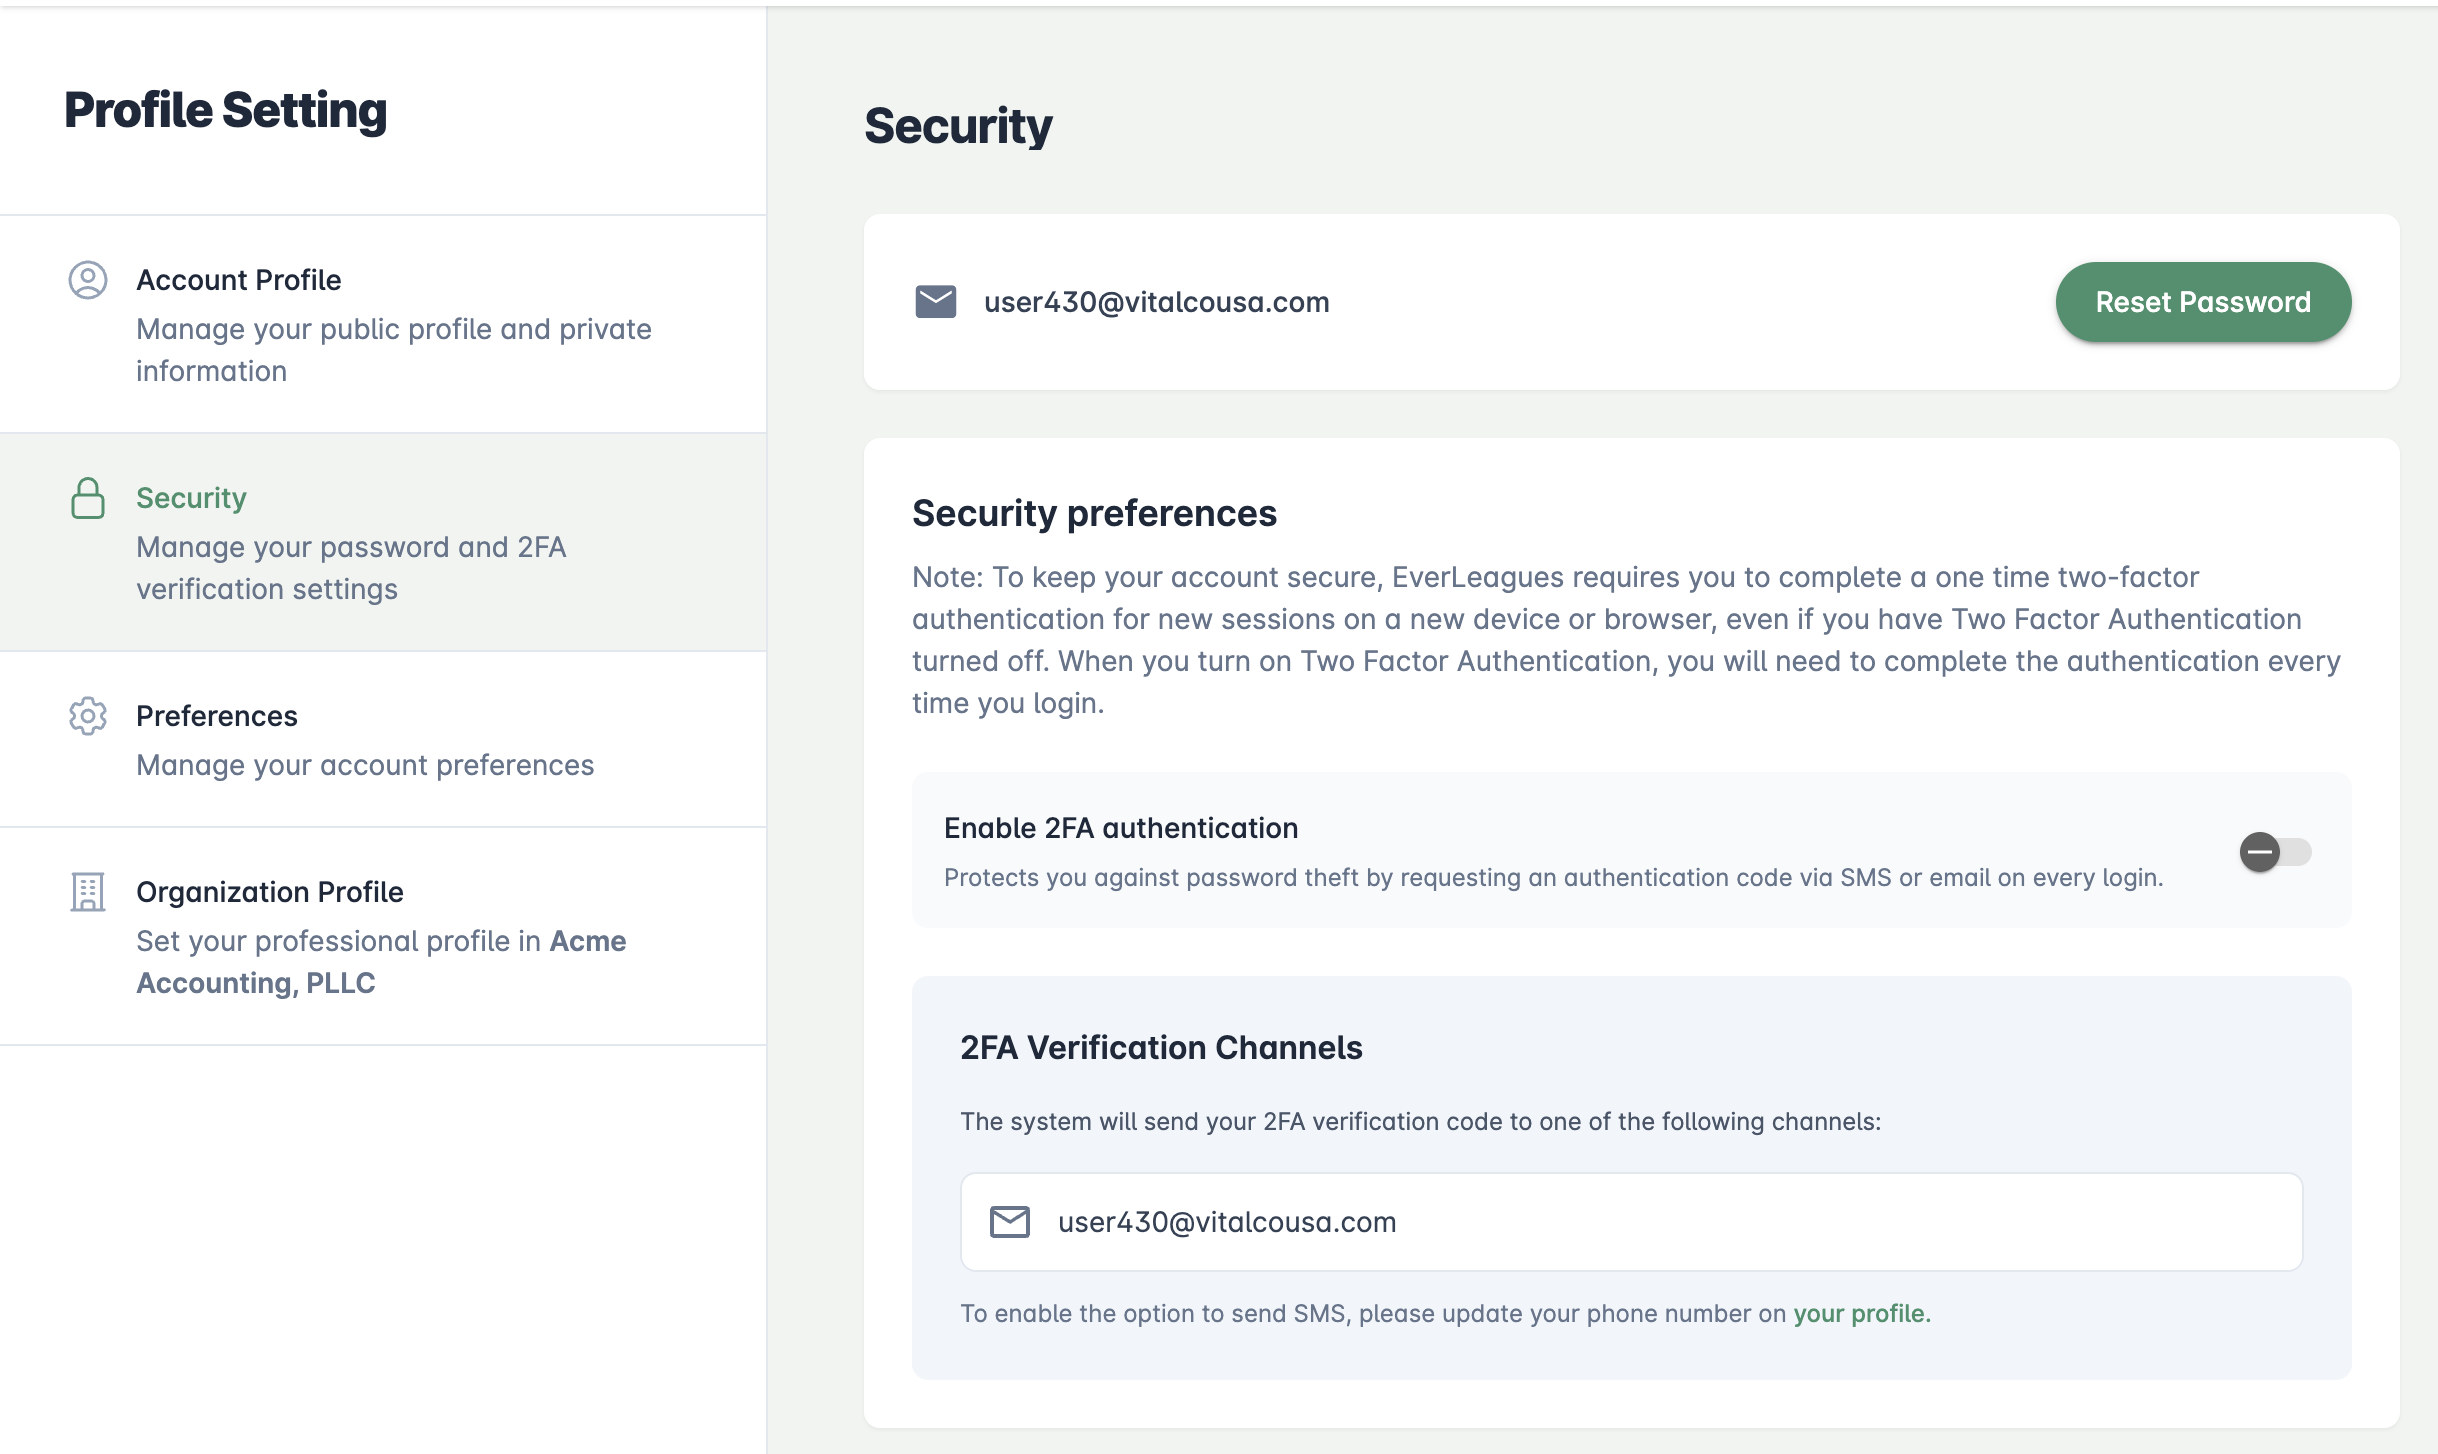The width and height of the screenshot is (2438, 1454).
Task: Click the account email address text
Action: click(1156, 302)
